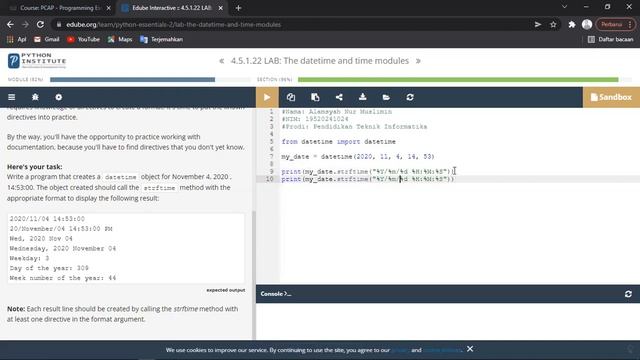
Task: Open the tab search dropdown arrow
Action: [x=564, y=7]
